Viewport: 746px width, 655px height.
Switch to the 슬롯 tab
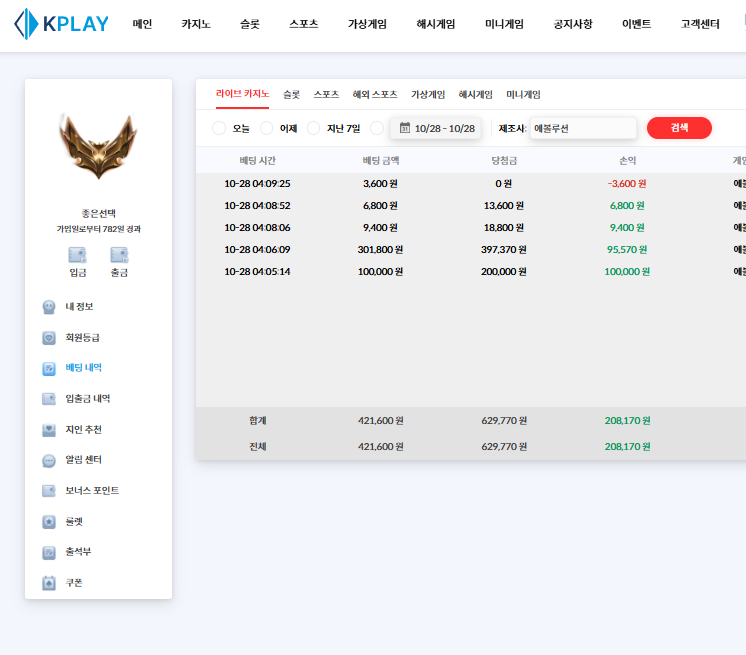[291, 94]
